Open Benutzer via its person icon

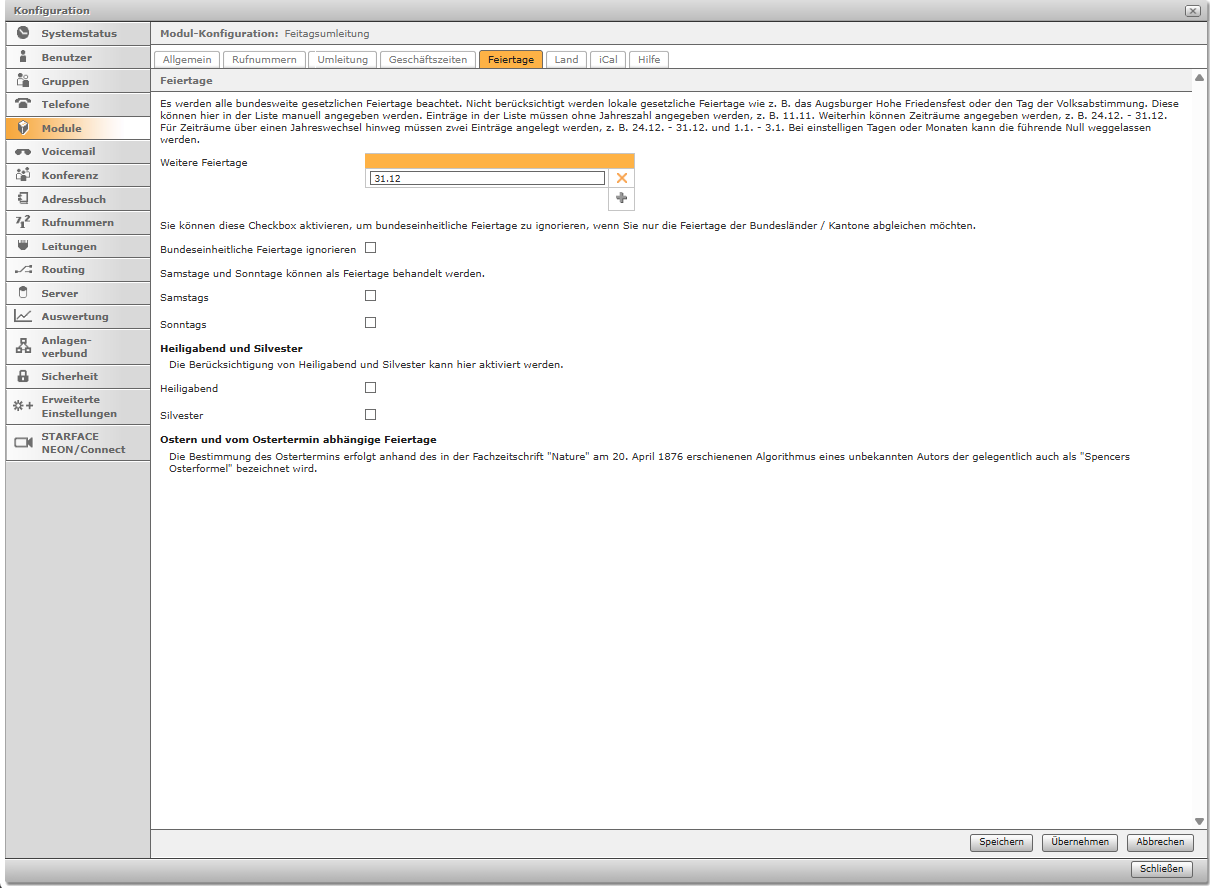pos(23,57)
